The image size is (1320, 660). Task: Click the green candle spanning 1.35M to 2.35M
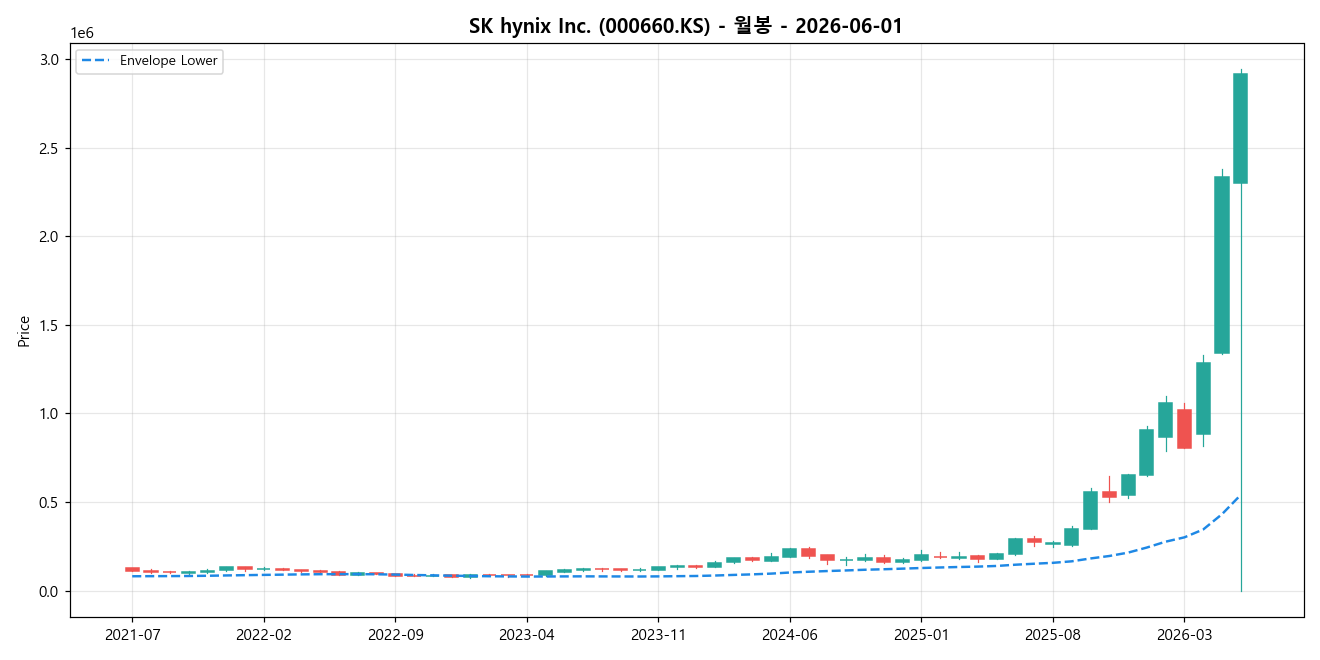pyautogui.click(x=1222, y=265)
